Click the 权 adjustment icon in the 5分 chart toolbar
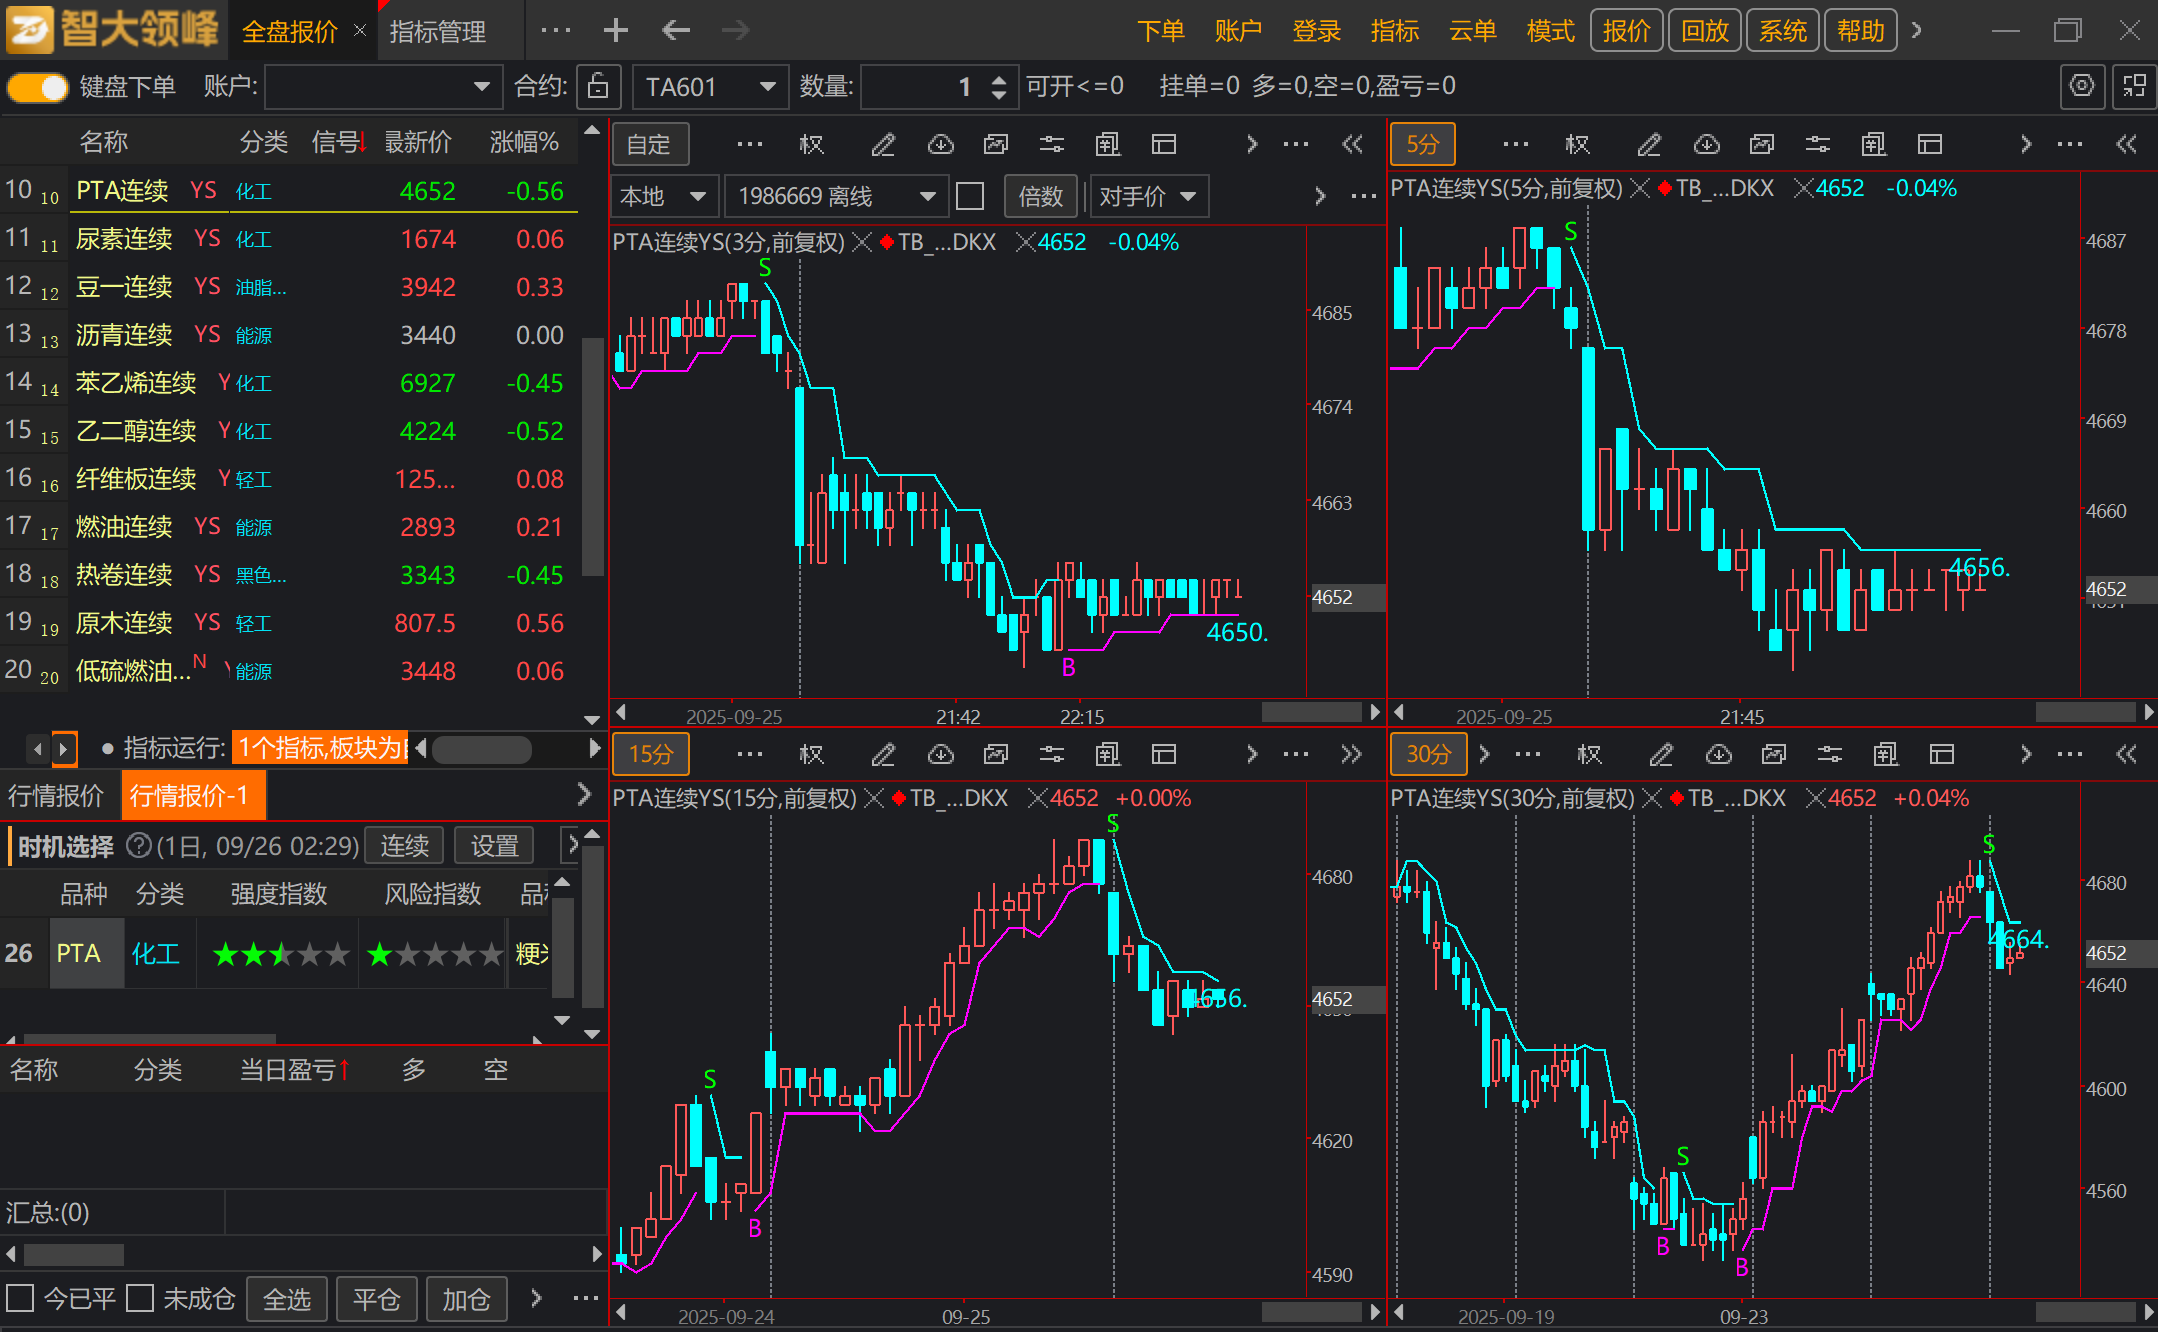 click(x=1577, y=145)
